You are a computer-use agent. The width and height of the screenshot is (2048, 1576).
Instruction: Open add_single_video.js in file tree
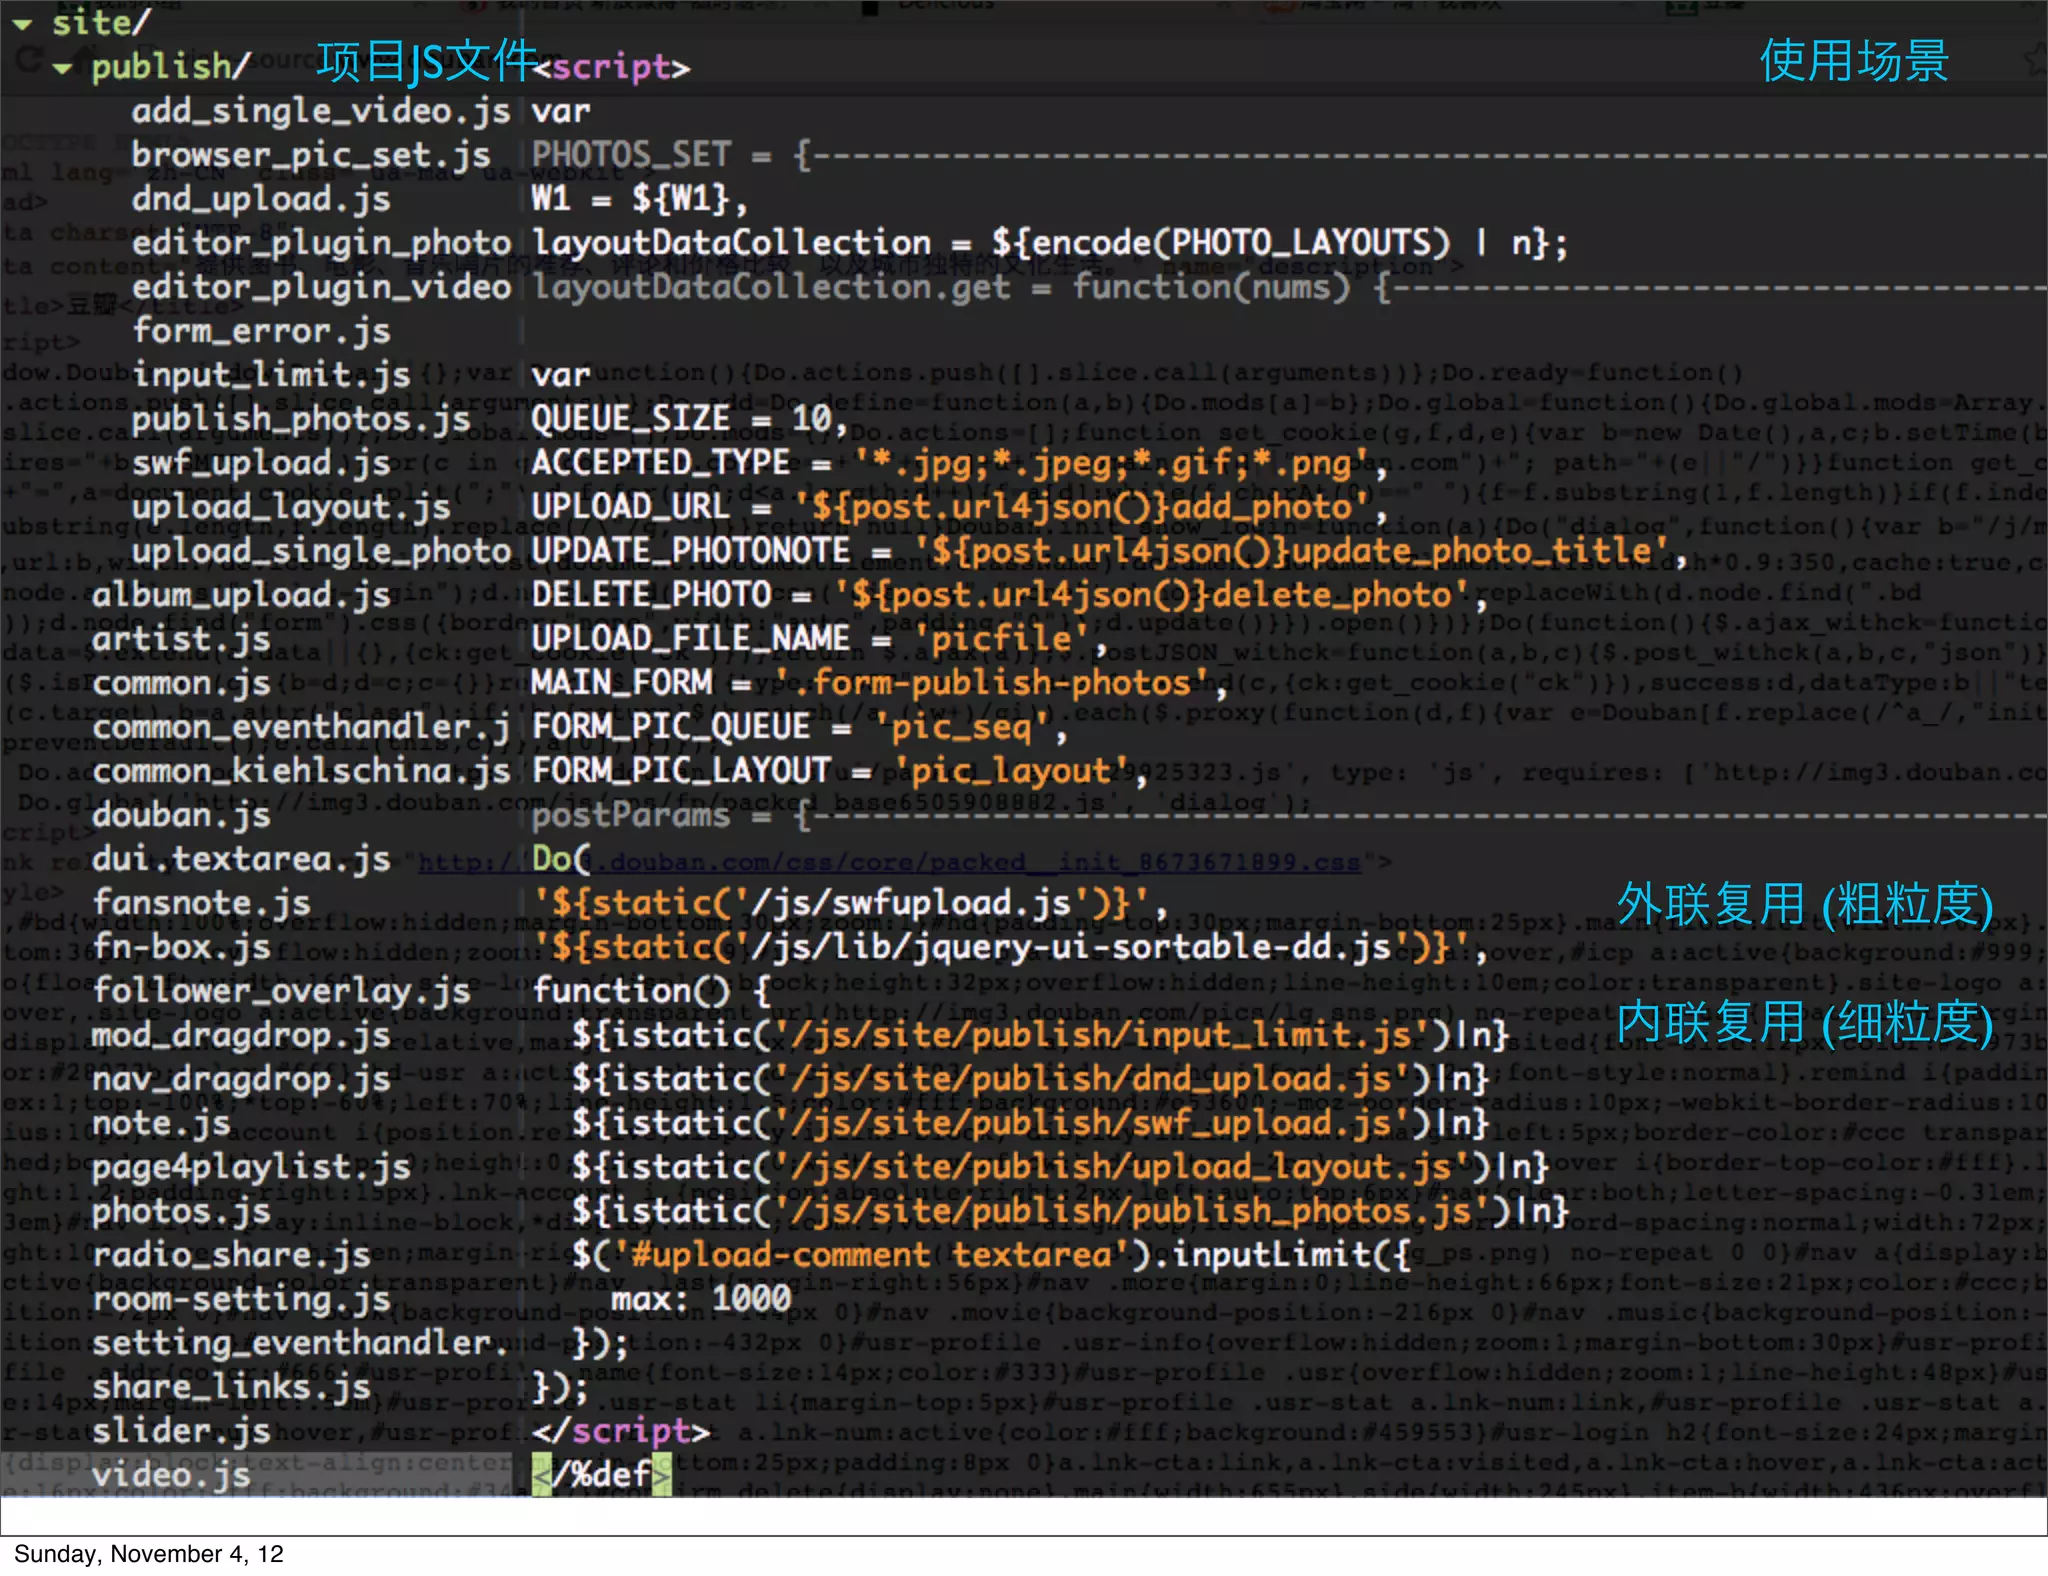coord(320,111)
